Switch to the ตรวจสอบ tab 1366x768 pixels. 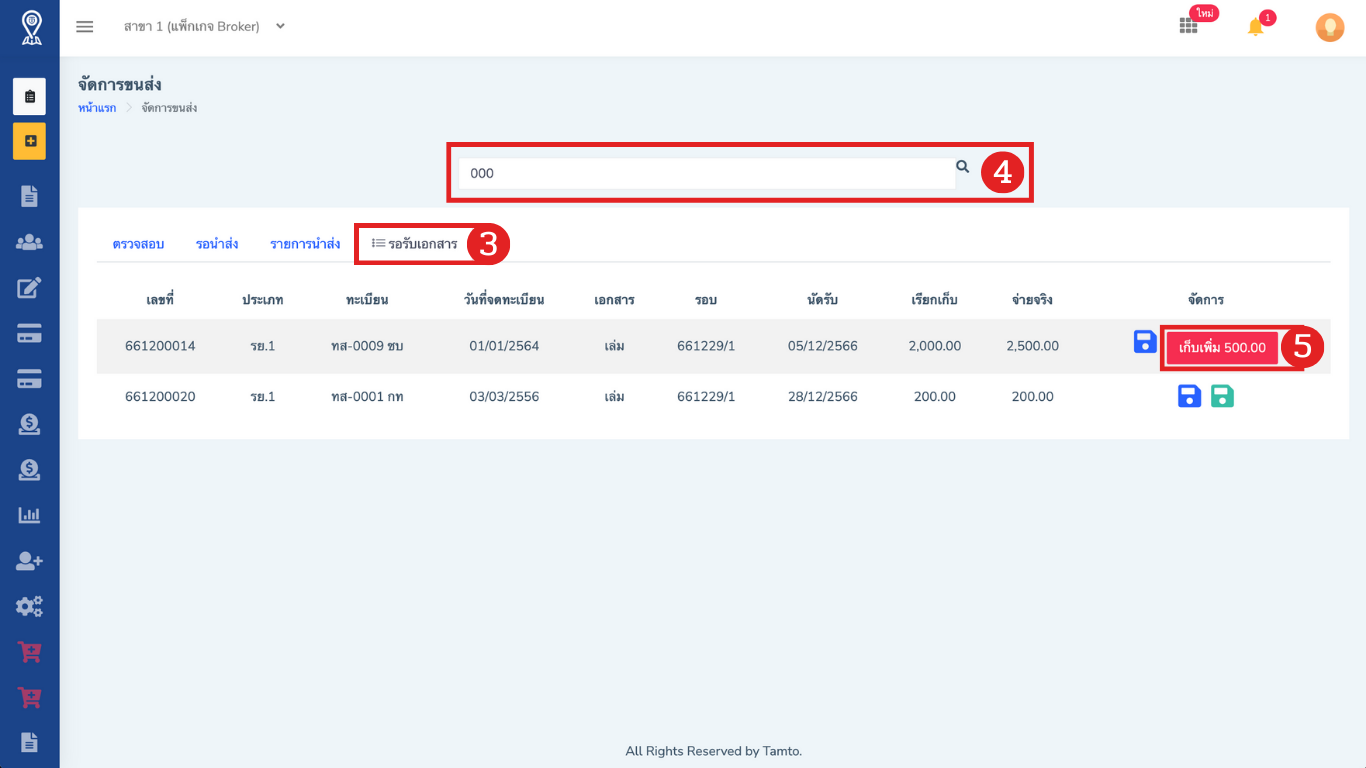pos(138,244)
